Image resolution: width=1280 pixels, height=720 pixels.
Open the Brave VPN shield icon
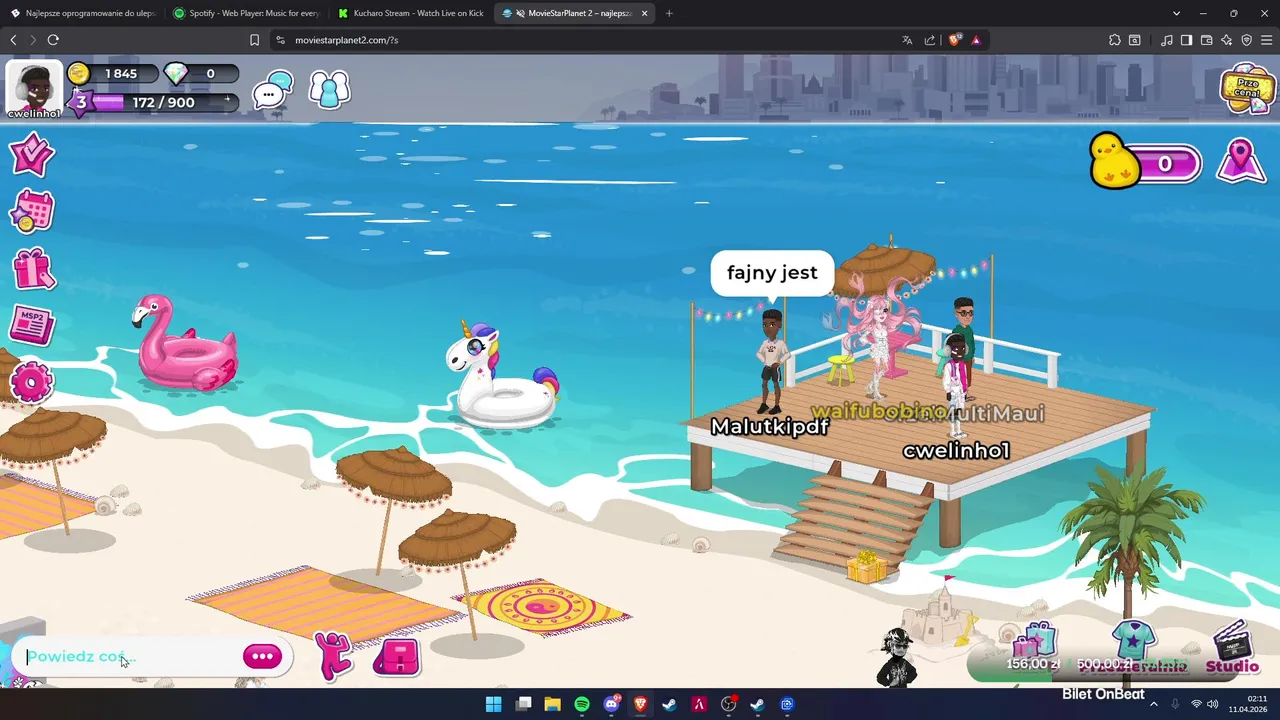(x=1247, y=40)
